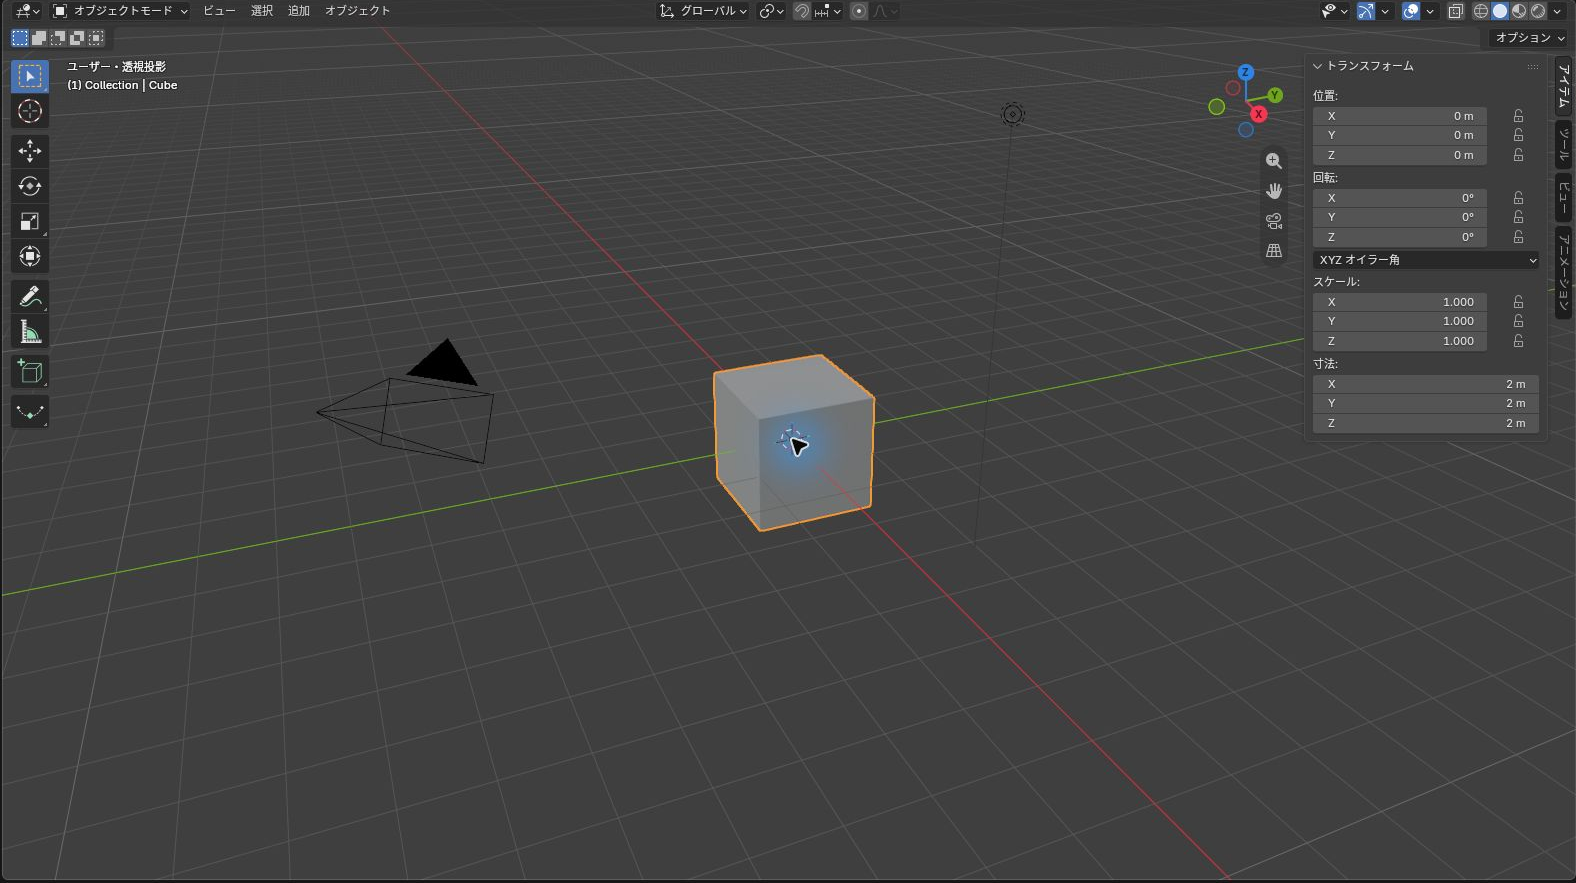Toggle viewport overlays button
Screen dimensions: 1576x883
(x=1411, y=11)
